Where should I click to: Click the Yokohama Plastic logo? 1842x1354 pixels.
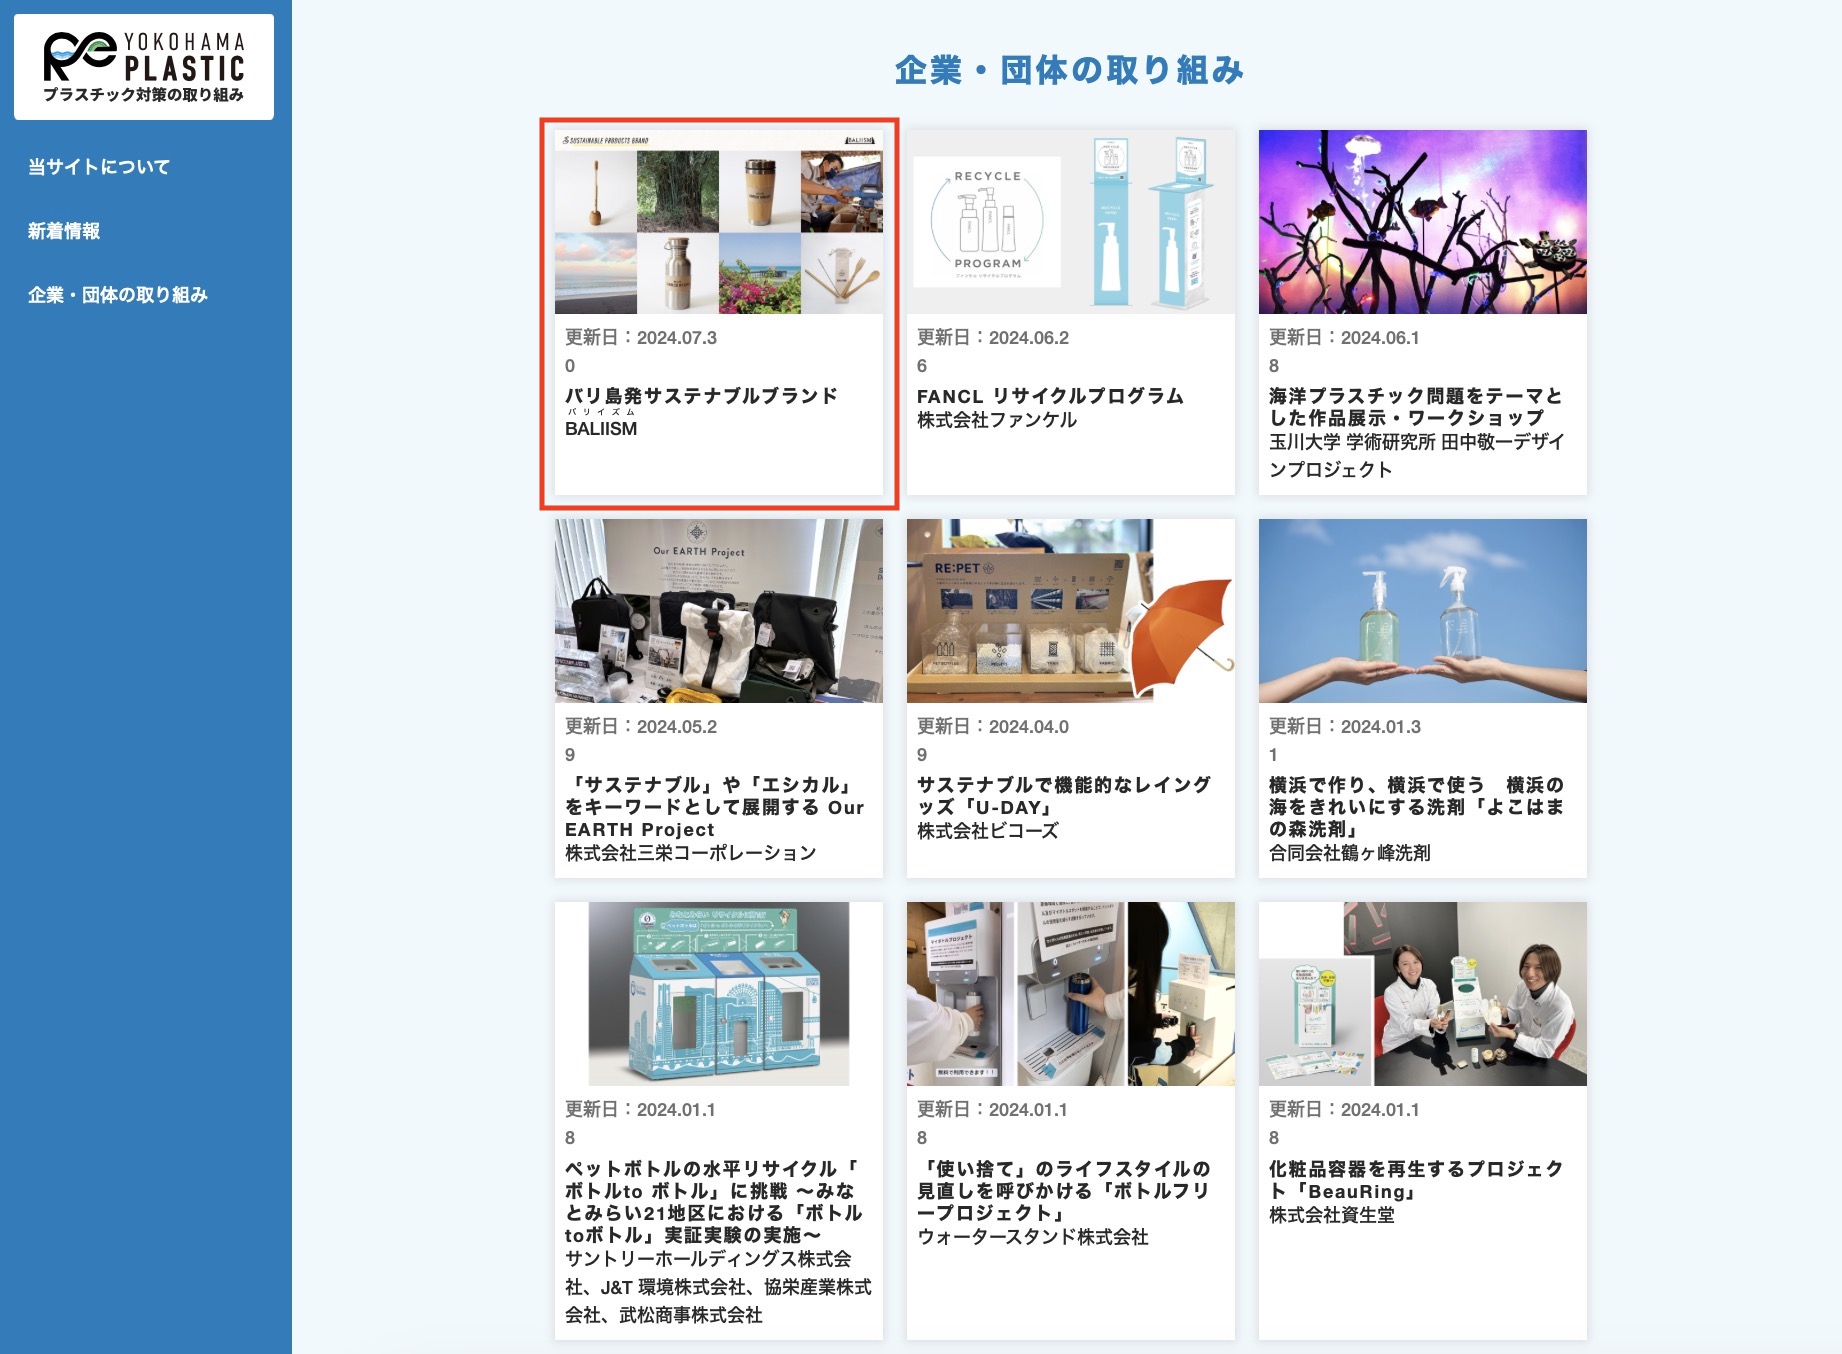[144, 67]
